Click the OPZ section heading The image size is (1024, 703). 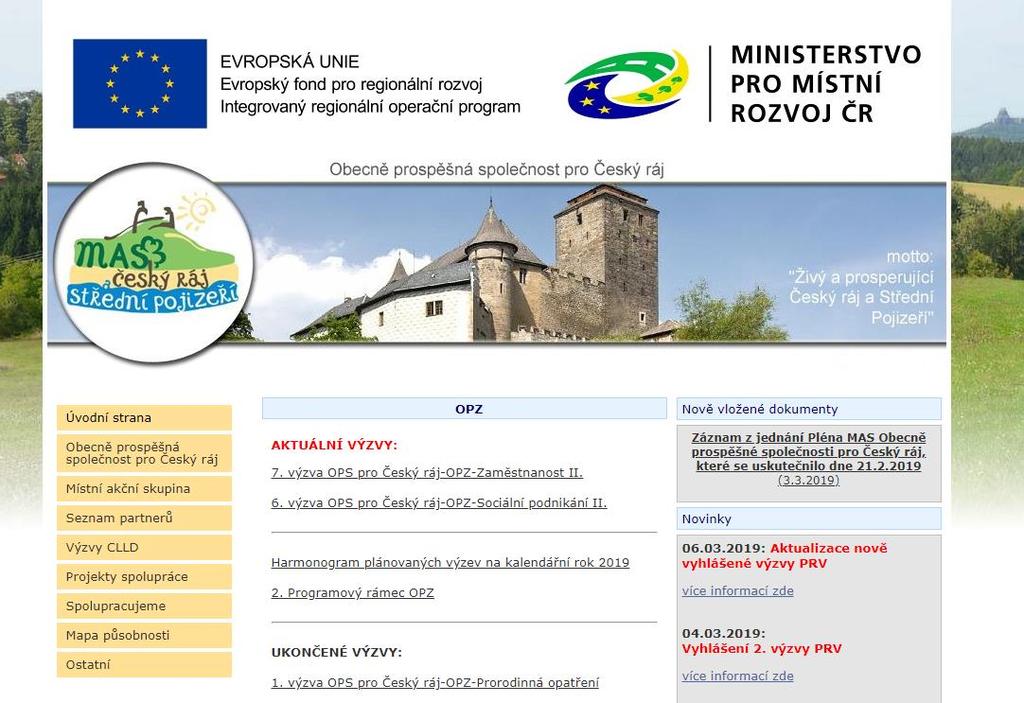tap(464, 409)
